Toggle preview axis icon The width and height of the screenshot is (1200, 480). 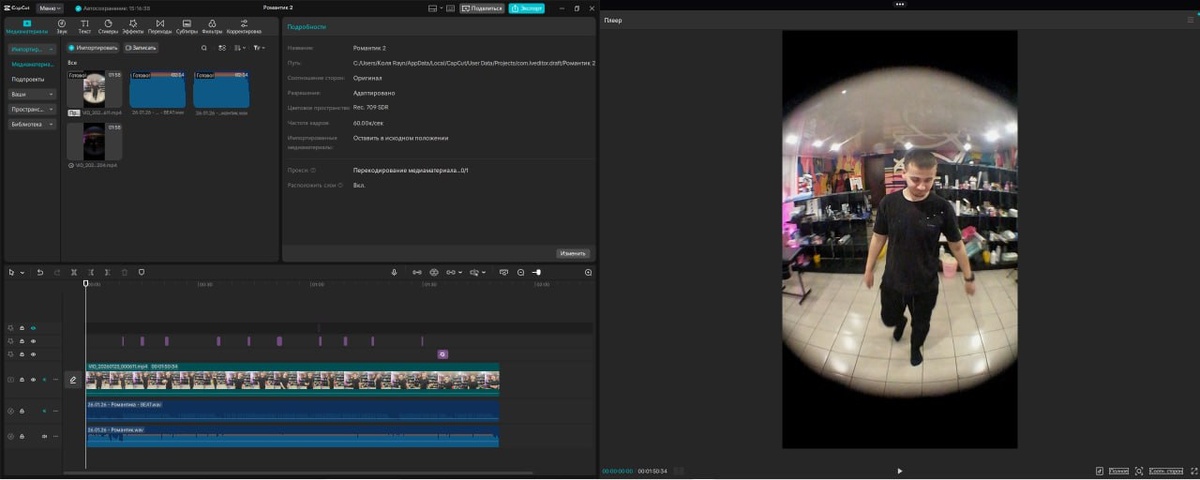pyautogui.click(x=477, y=272)
